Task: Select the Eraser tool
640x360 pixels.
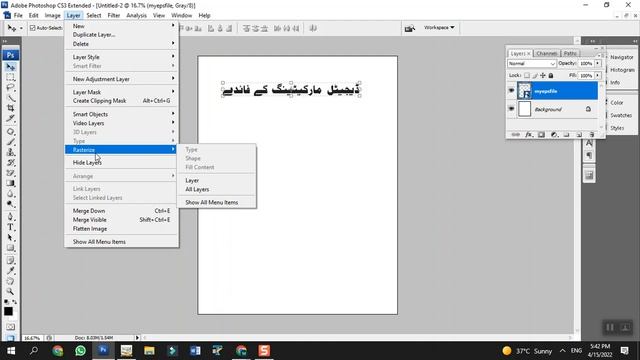Action: [11, 173]
